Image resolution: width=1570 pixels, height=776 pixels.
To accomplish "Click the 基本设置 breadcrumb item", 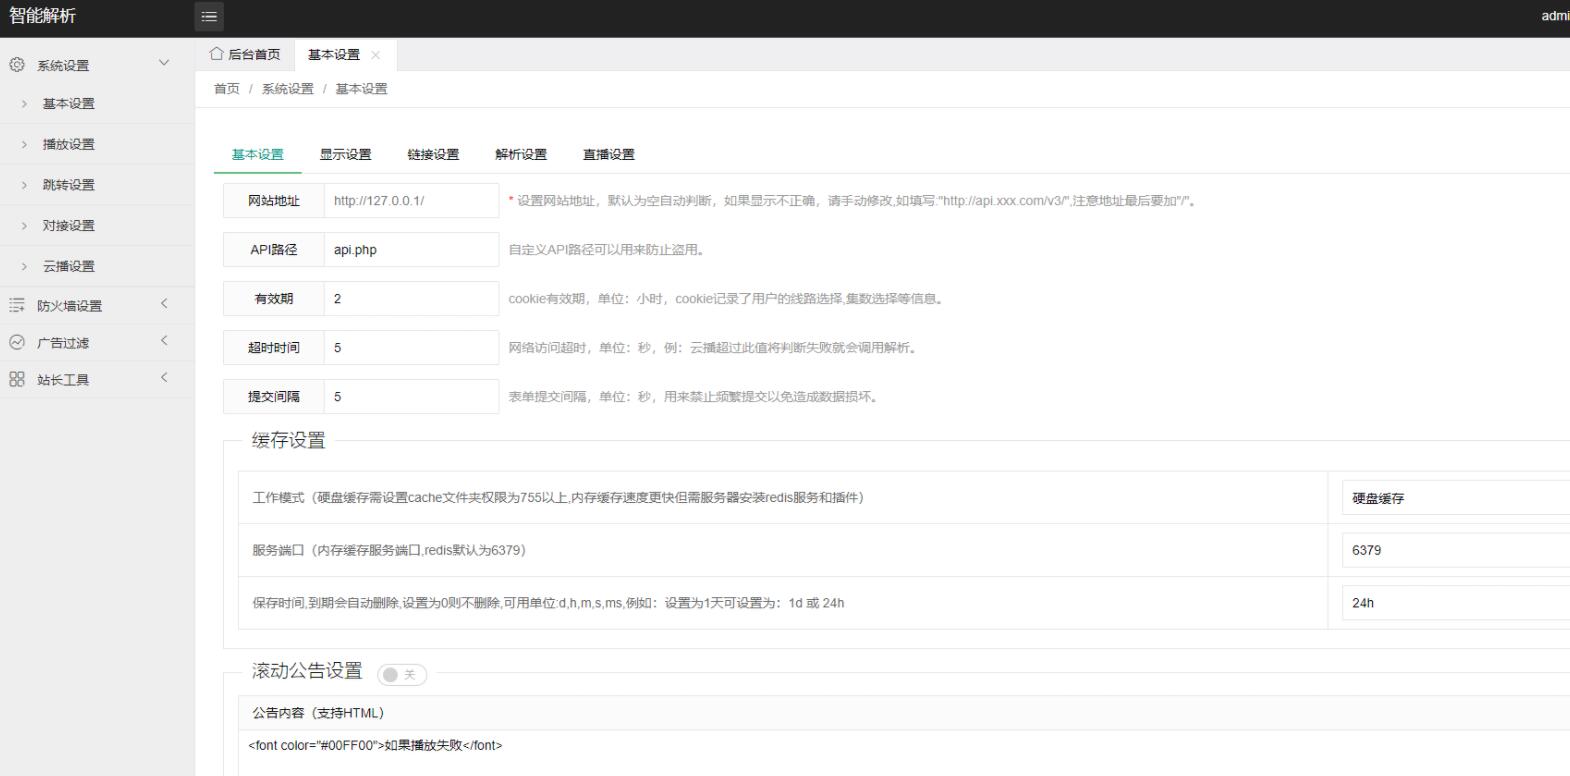I will pyautogui.click(x=361, y=89).
